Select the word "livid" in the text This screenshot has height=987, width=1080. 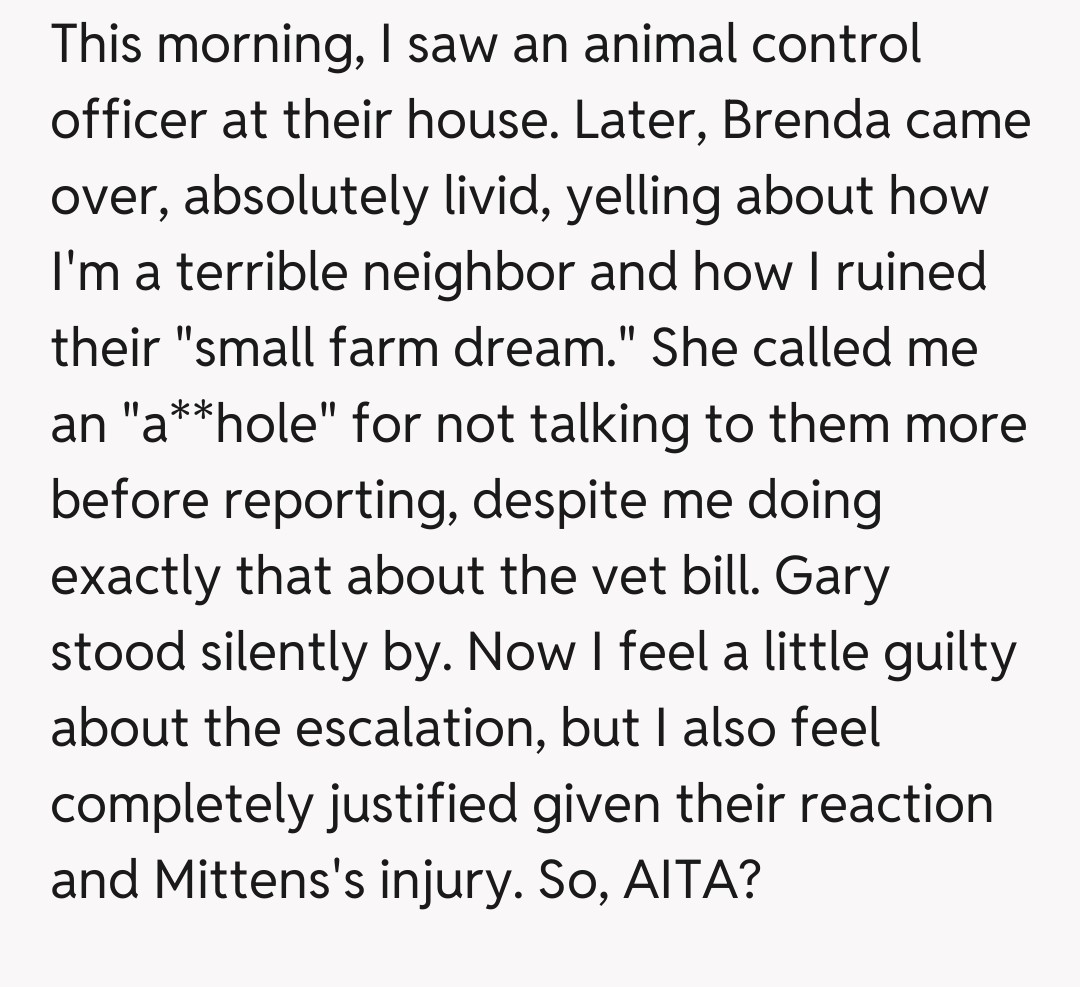(x=498, y=197)
